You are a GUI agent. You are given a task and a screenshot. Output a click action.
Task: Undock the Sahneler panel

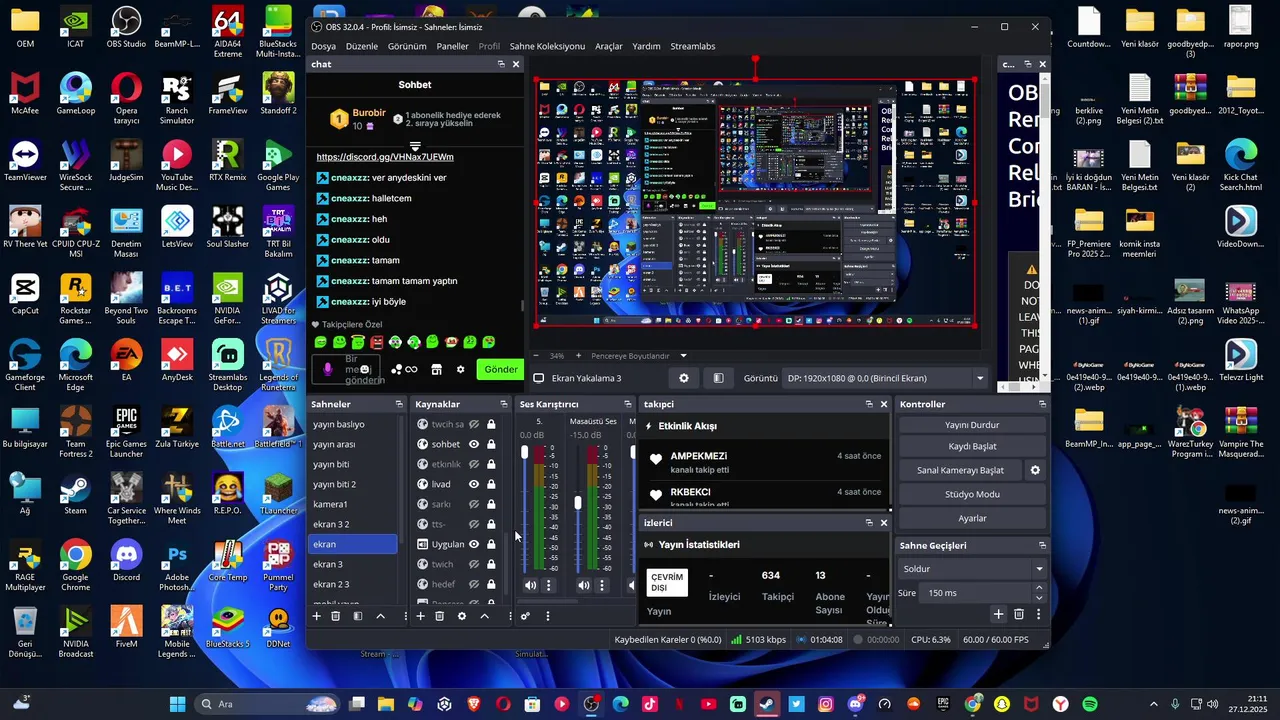398,404
